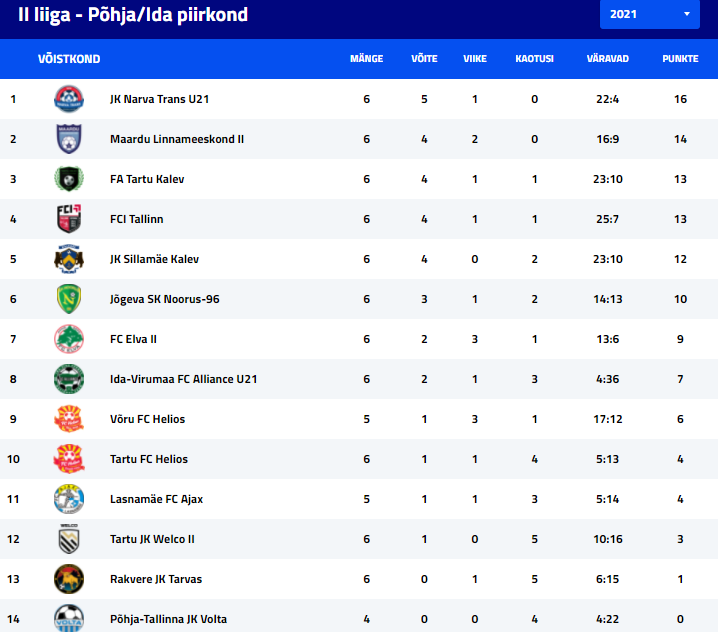The width and height of the screenshot is (718, 632).
Task: Click the Rakvere JK Tarvas bull logo
Action: [69, 579]
